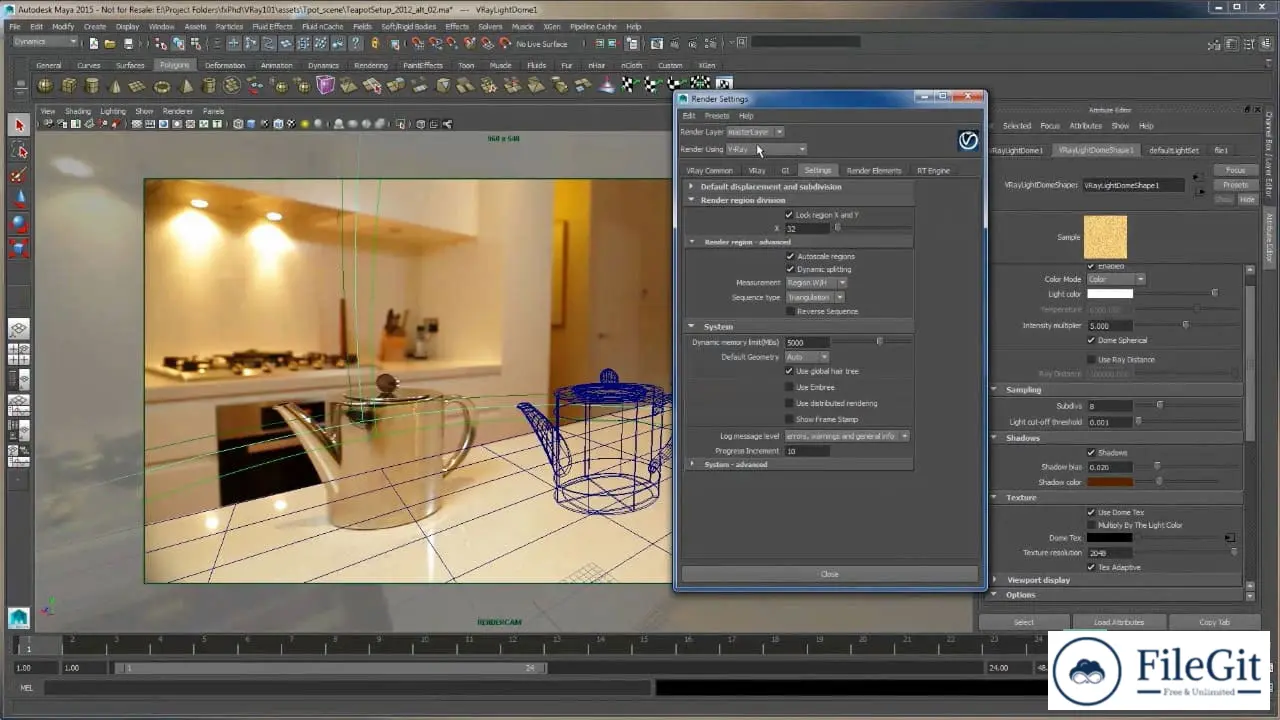Click the Dome Tex map button icon
The image size is (1280, 720).
click(1229, 537)
